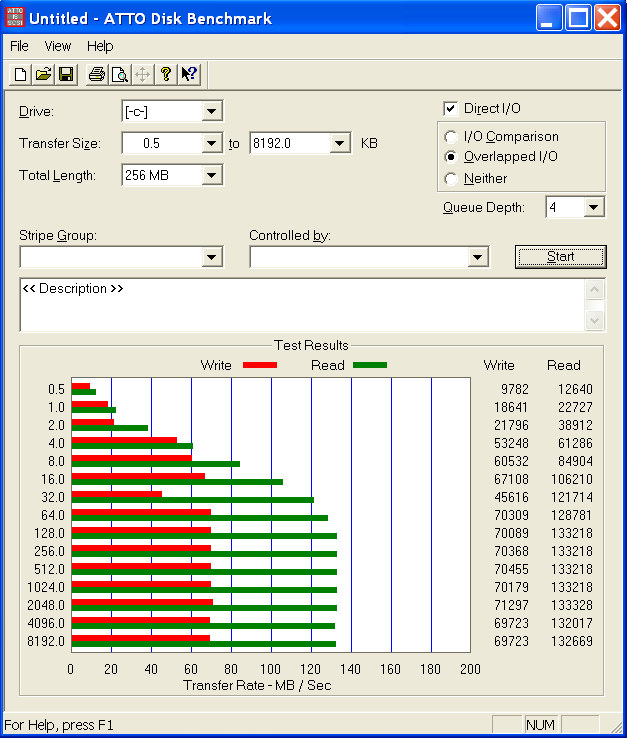Screen dimensions: 627x738
Task: Click the read value 84904
Action: (575, 461)
